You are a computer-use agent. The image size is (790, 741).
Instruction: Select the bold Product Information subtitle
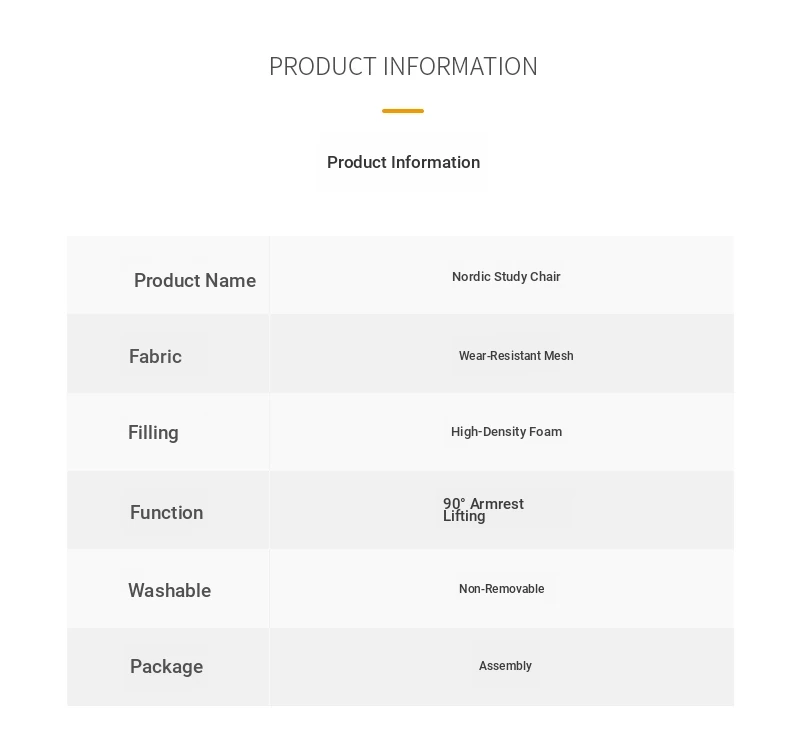click(x=403, y=162)
